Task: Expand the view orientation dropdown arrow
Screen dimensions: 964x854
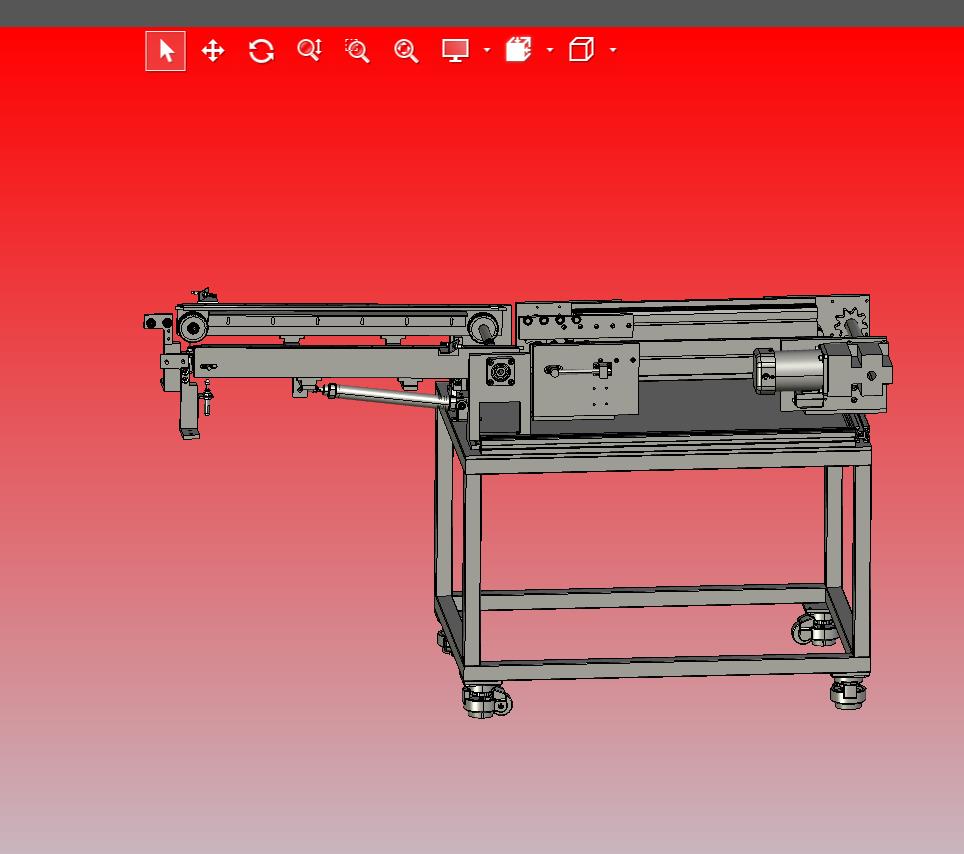Action: (613, 50)
